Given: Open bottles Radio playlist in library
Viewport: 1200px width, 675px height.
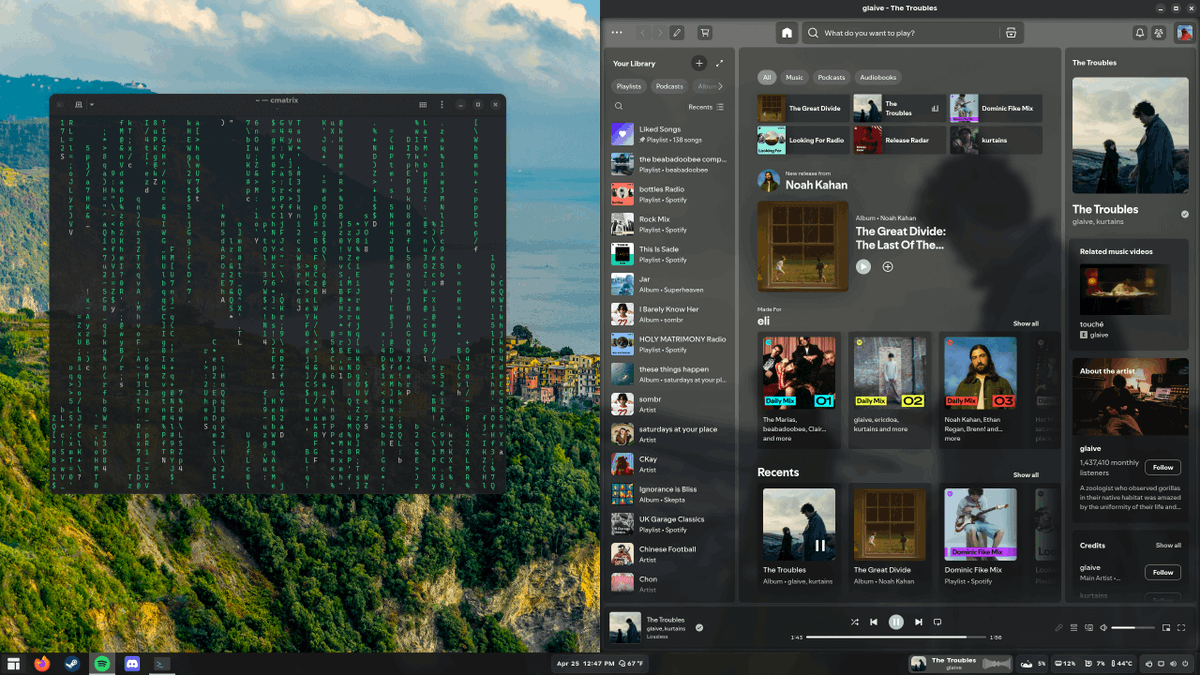Looking at the screenshot, I should 669,194.
